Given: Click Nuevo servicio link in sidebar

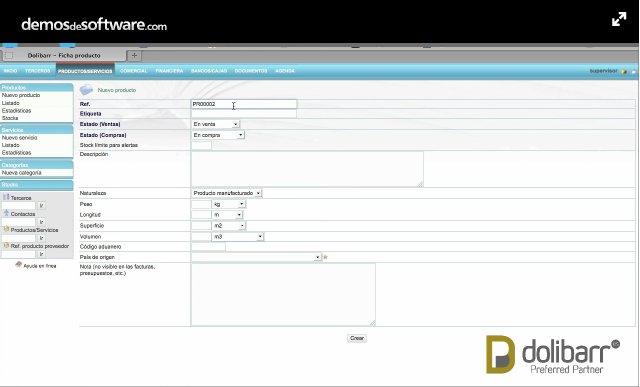Looking at the screenshot, I should (x=19, y=138).
